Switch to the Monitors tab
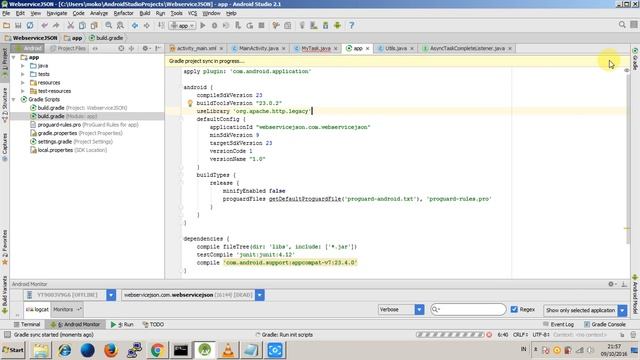Screen dimensions: 640x360 pos(67,309)
